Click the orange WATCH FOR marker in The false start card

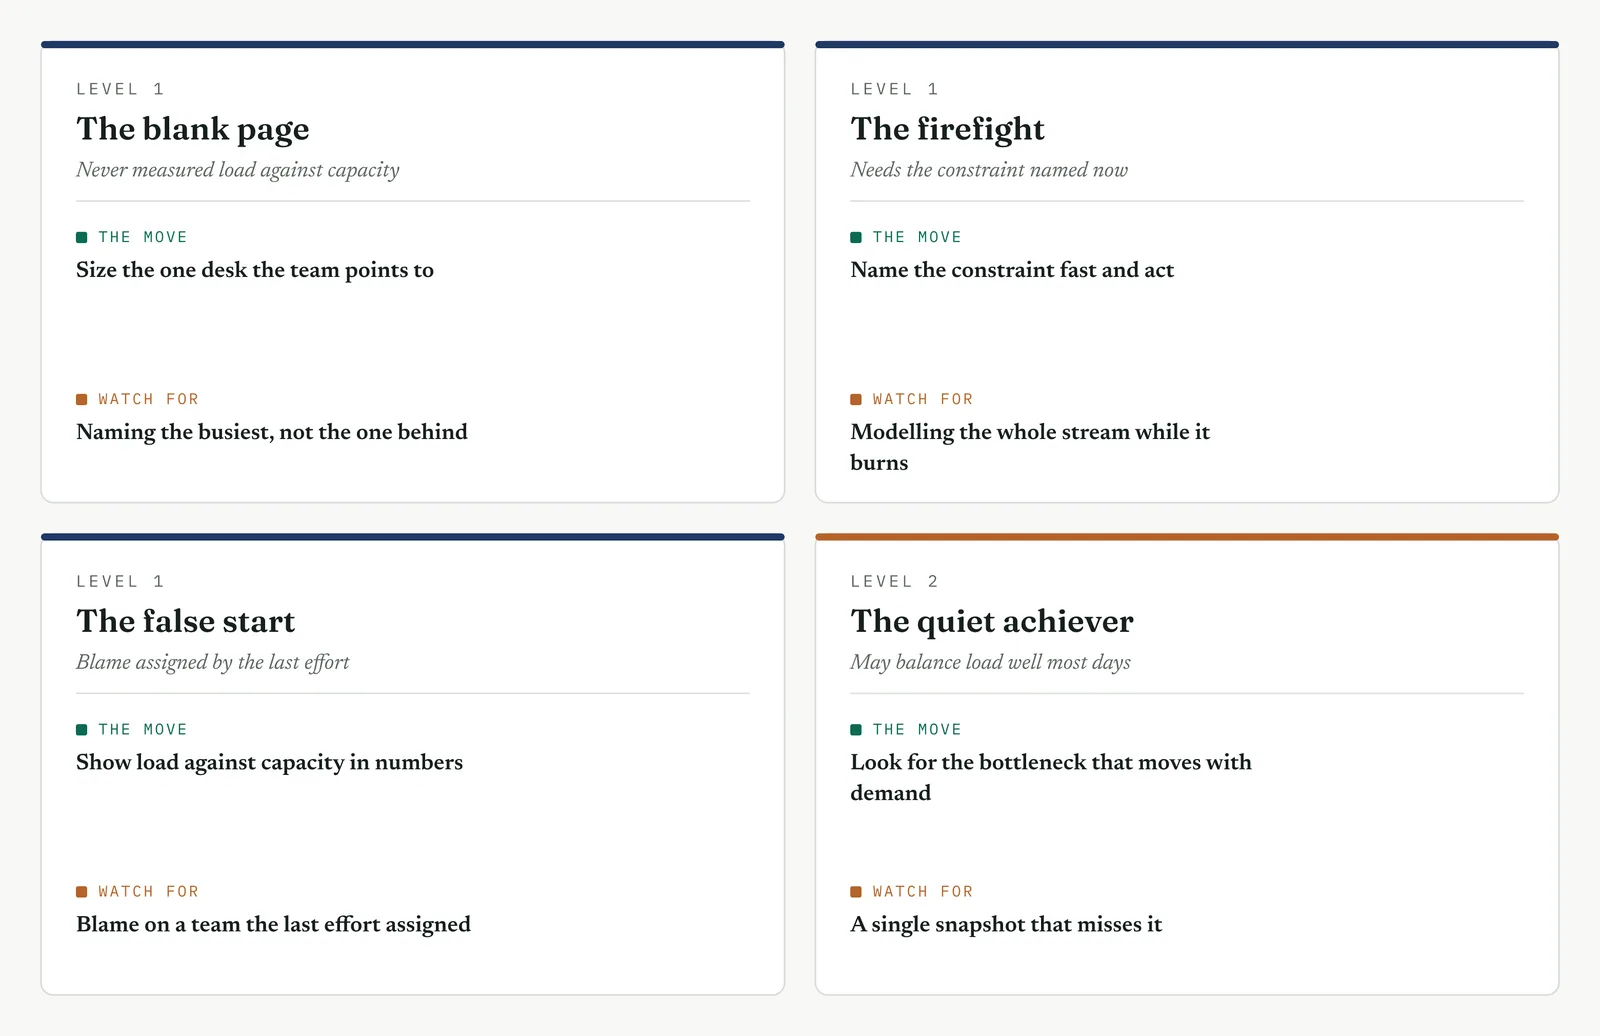(x=82, y=891)
